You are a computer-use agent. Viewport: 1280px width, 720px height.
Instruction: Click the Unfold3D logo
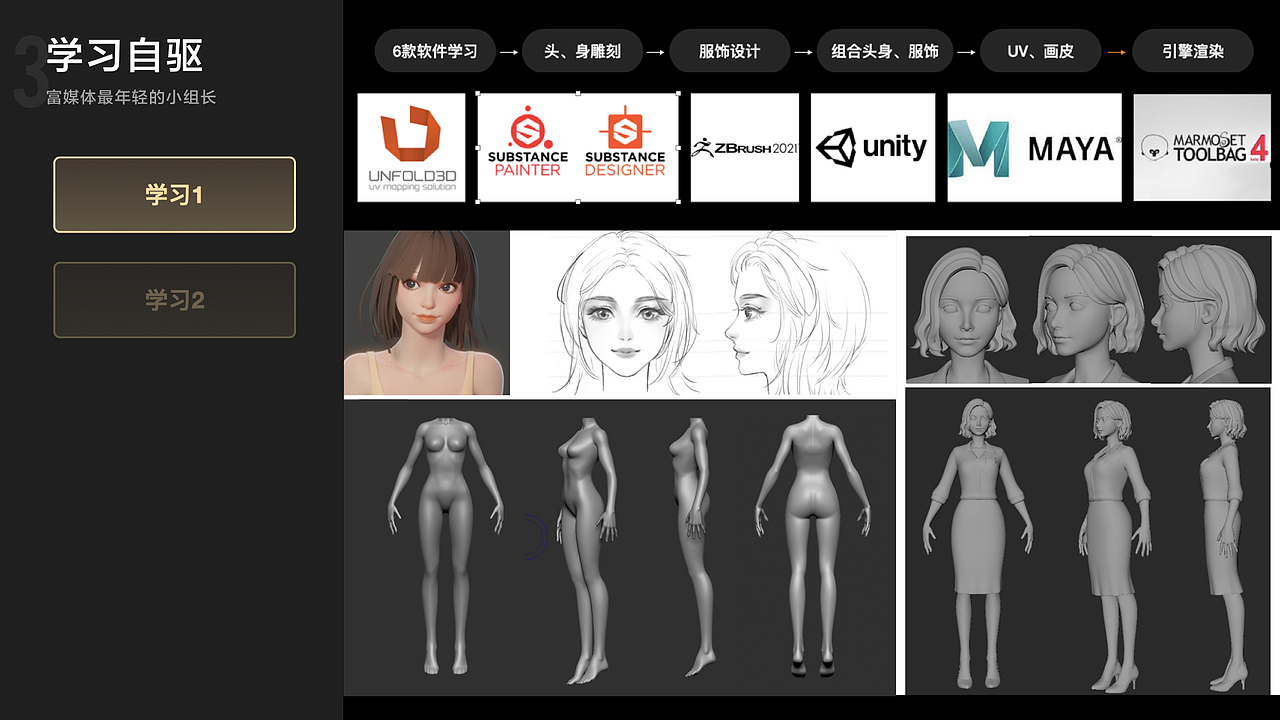tap(411, 147)
